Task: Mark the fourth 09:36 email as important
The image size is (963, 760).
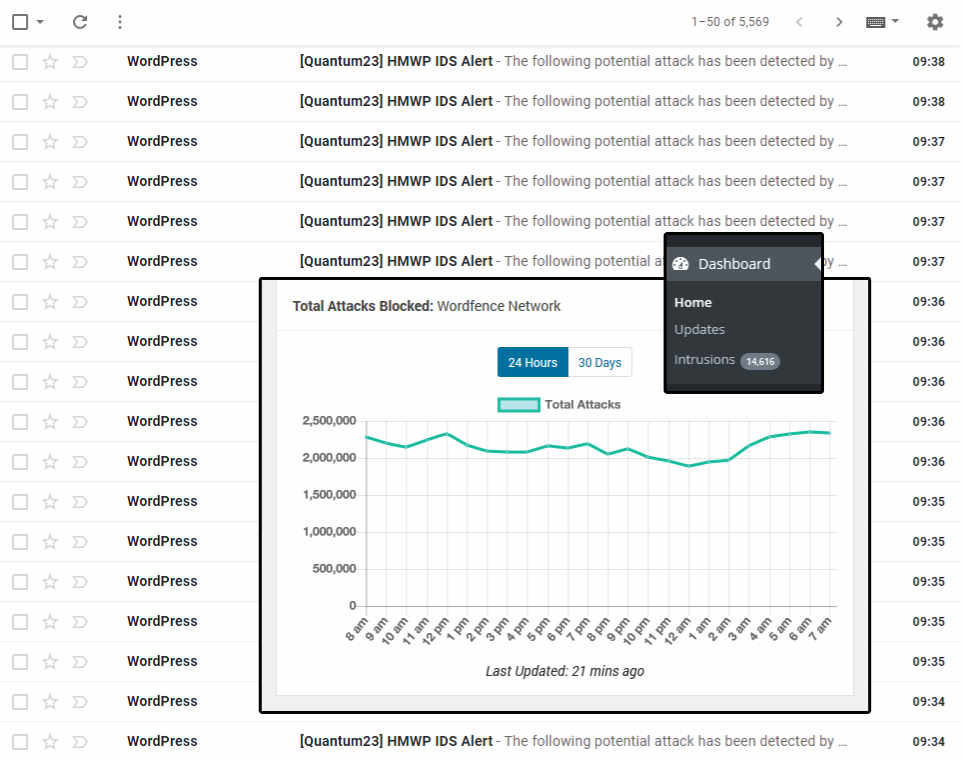Action: [80, 421]
